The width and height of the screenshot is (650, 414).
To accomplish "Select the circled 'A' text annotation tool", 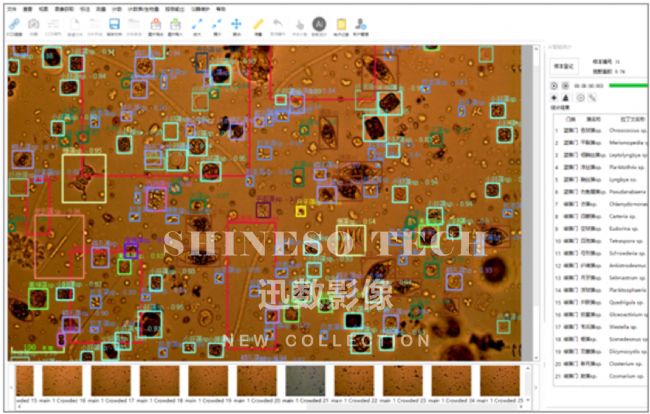I will [x=319, y=24].
